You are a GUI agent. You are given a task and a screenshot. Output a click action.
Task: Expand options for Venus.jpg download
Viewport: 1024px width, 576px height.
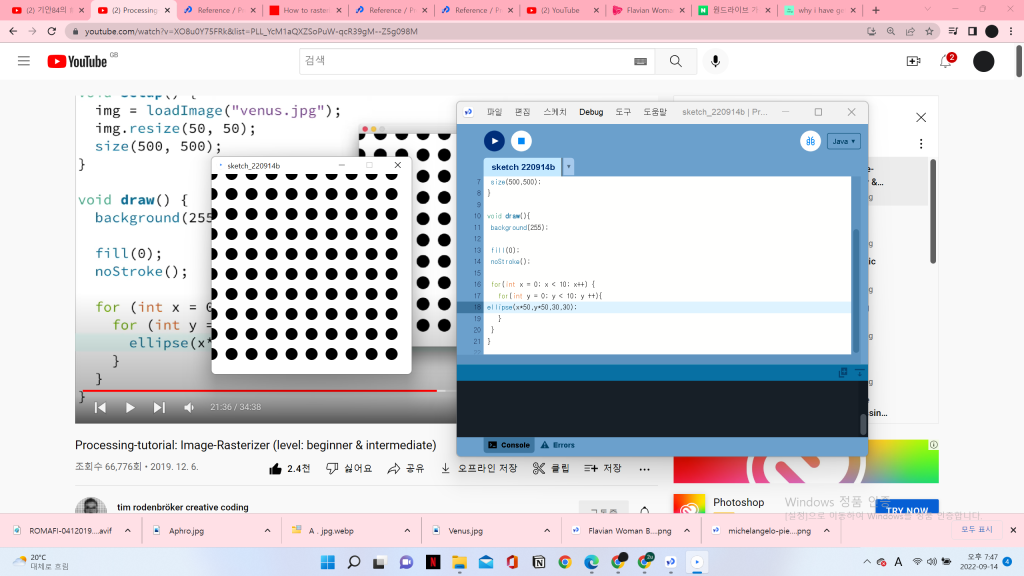click(x=547, y=531)
